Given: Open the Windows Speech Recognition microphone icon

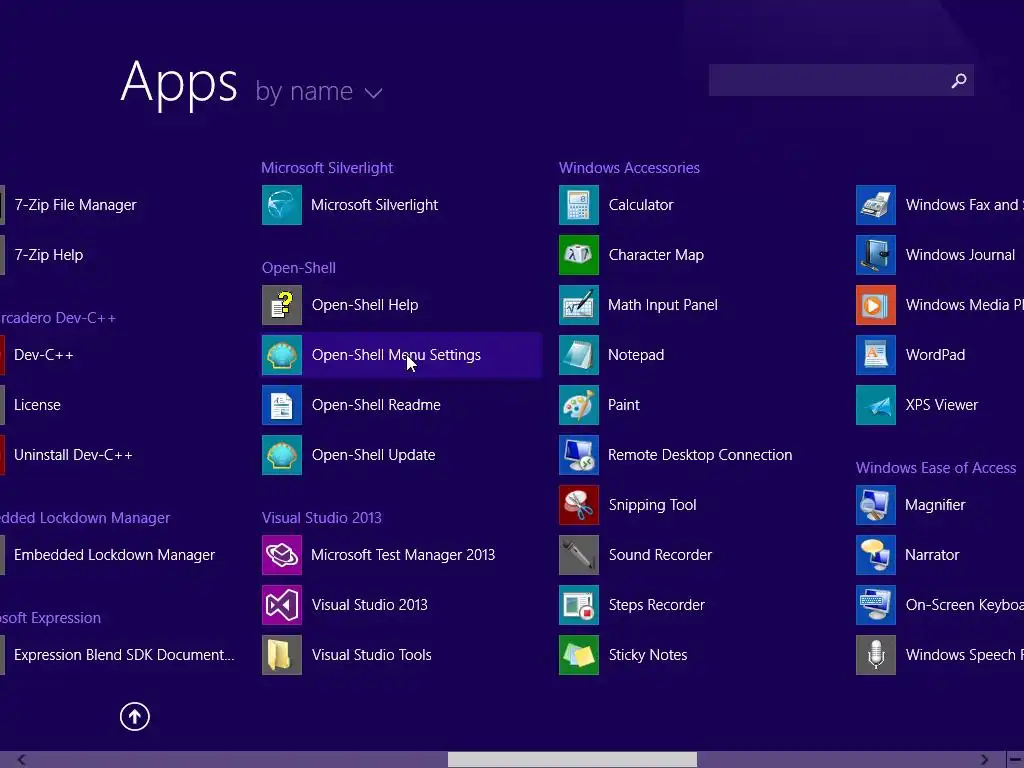Looking at the screenshot, I should click(876, 655).
